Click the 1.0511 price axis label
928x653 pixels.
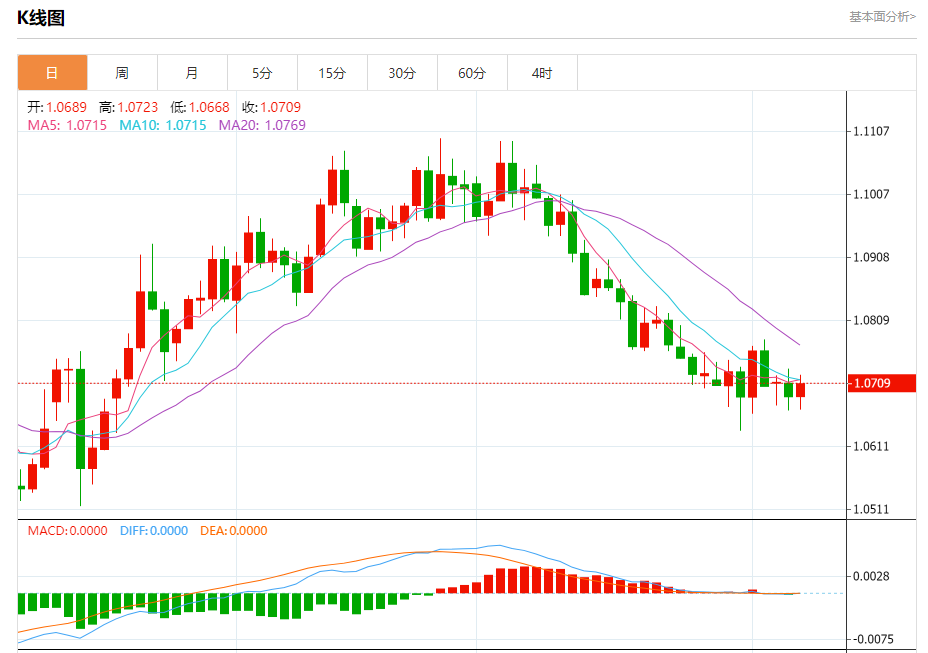[871, 509]
